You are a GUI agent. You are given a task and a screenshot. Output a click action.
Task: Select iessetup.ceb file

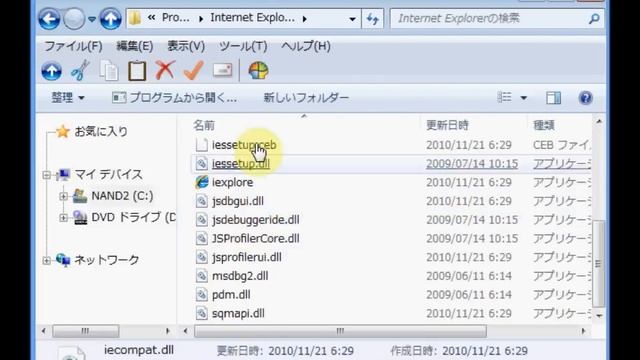pyautogui.click(x=244, y=145)
